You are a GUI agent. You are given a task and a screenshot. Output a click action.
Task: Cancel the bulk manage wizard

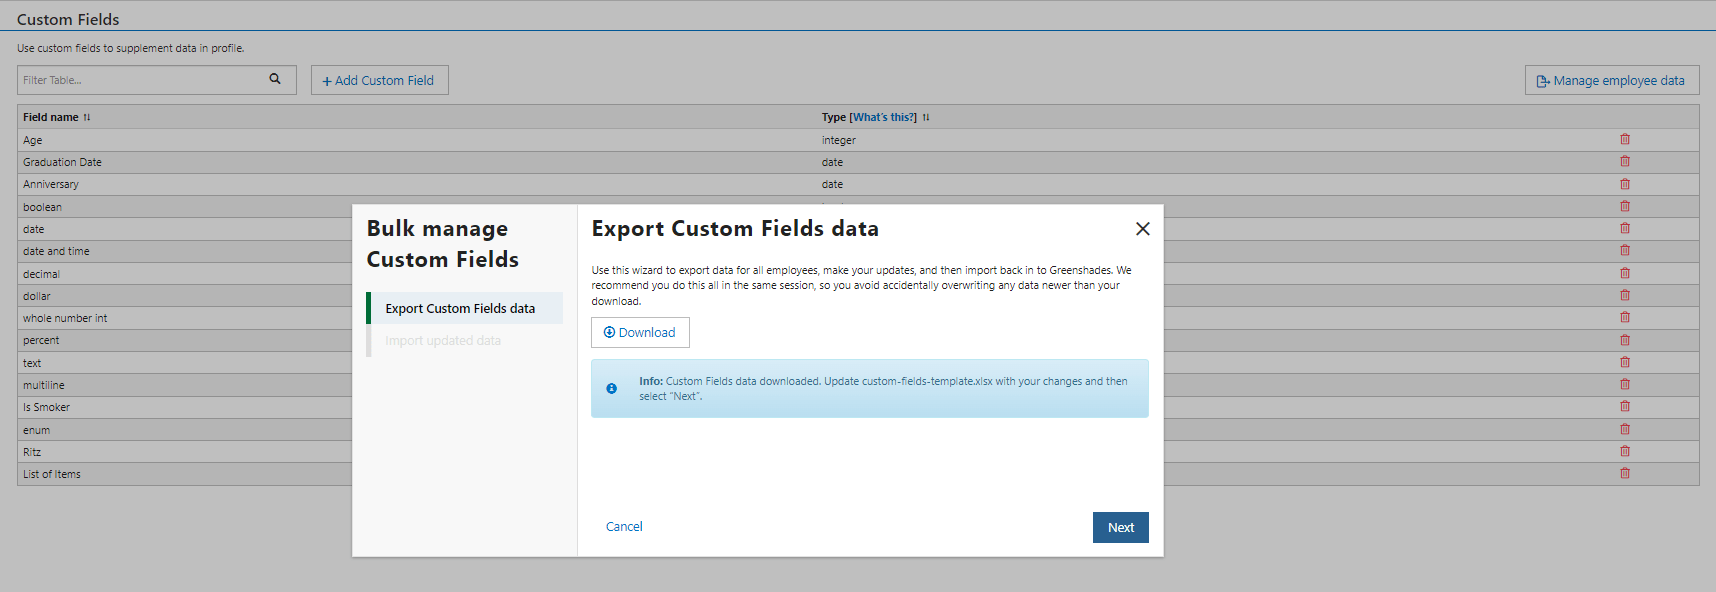point(624,527)
